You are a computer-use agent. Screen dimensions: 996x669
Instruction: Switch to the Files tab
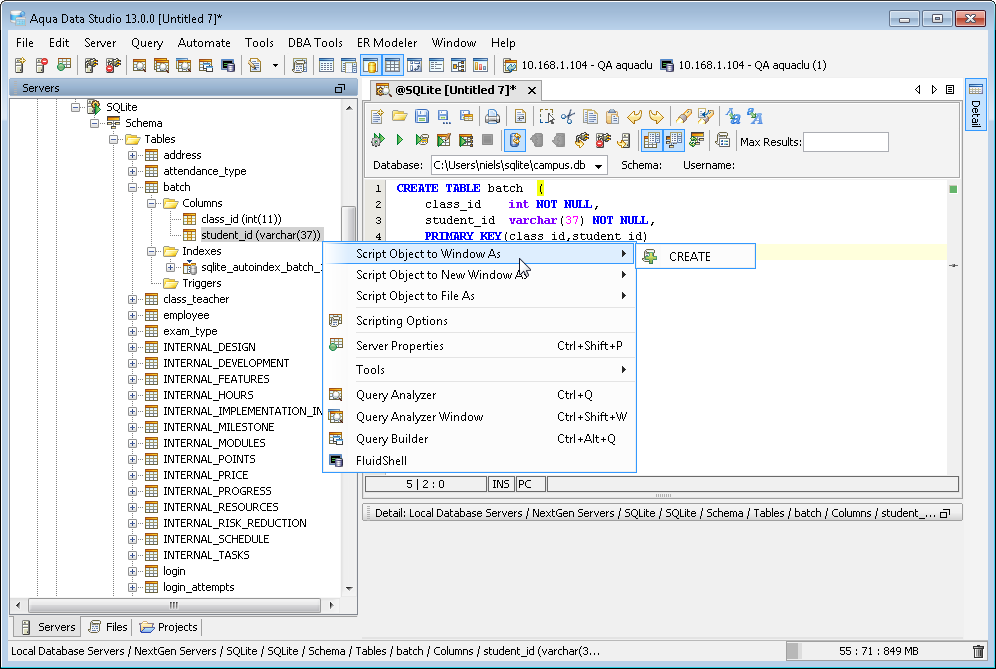[x=108, y=627]
